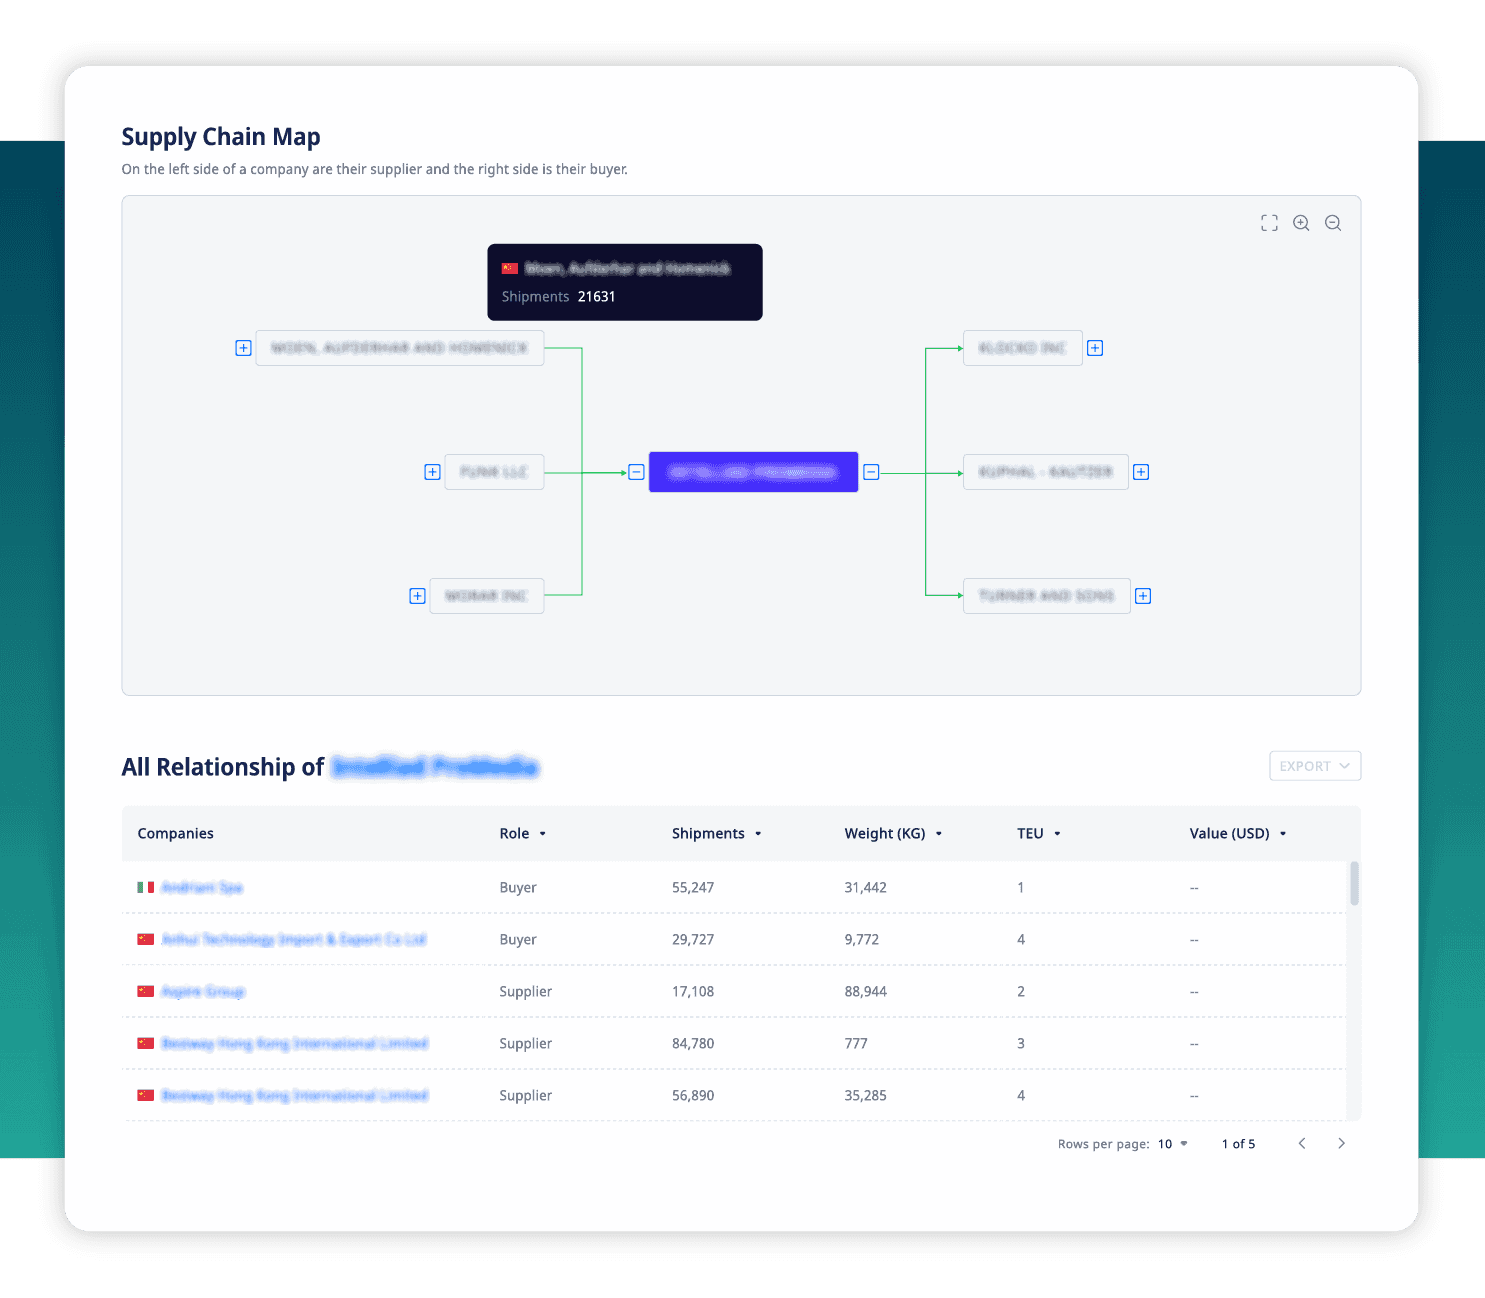This screenshot has height=1298, width=1485.
Task: Click the China flag in the 84,780 row
Action: (145, 1043)
